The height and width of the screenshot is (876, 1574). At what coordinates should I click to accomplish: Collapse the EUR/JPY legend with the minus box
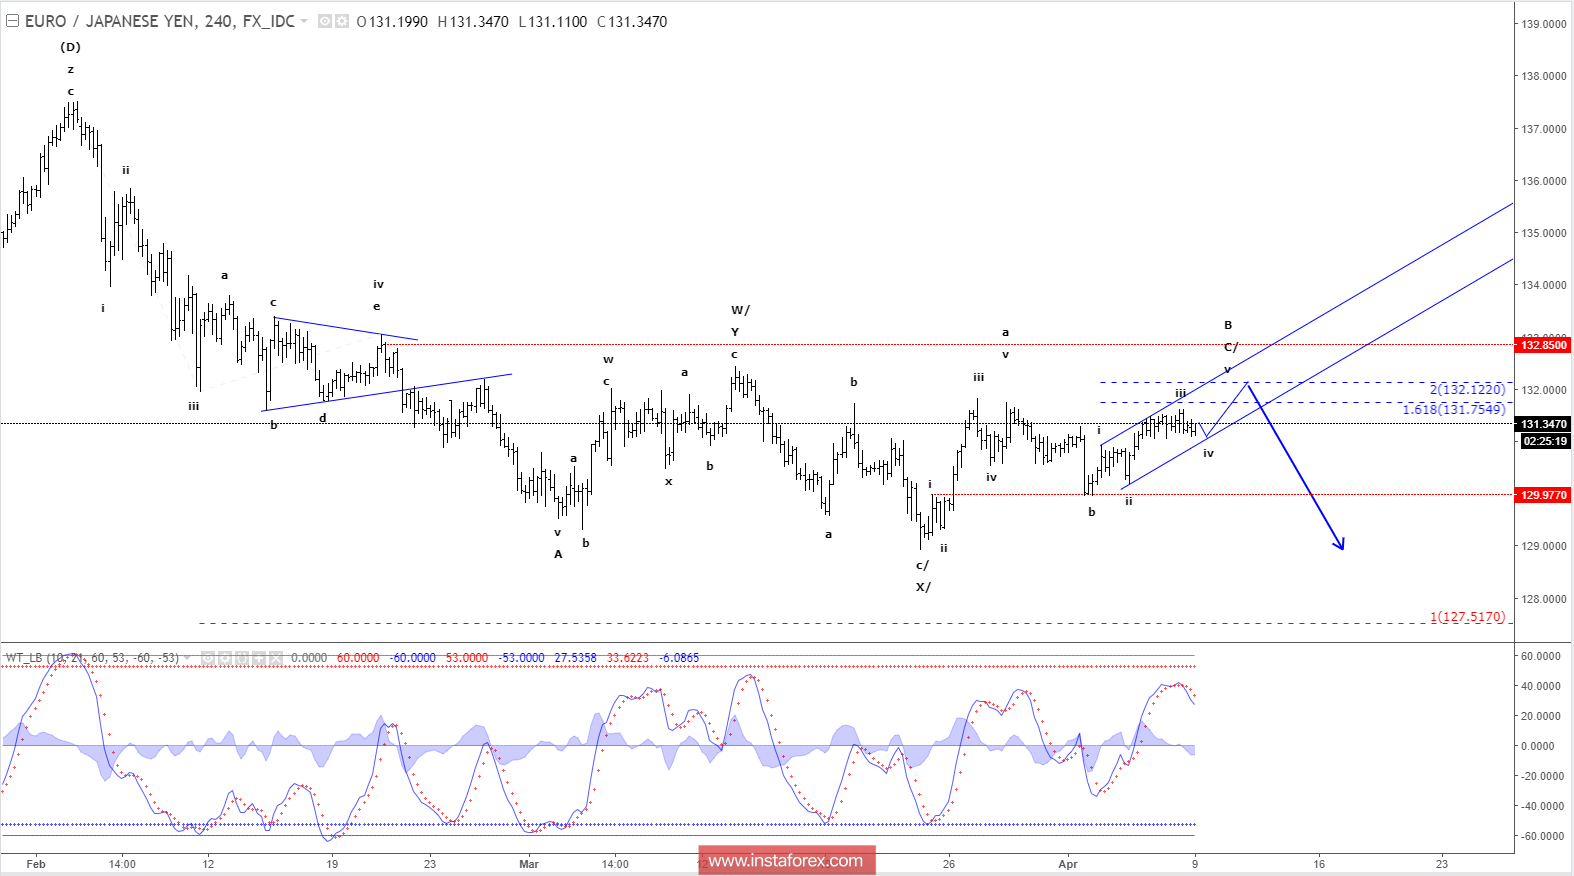tap(13, 21)
